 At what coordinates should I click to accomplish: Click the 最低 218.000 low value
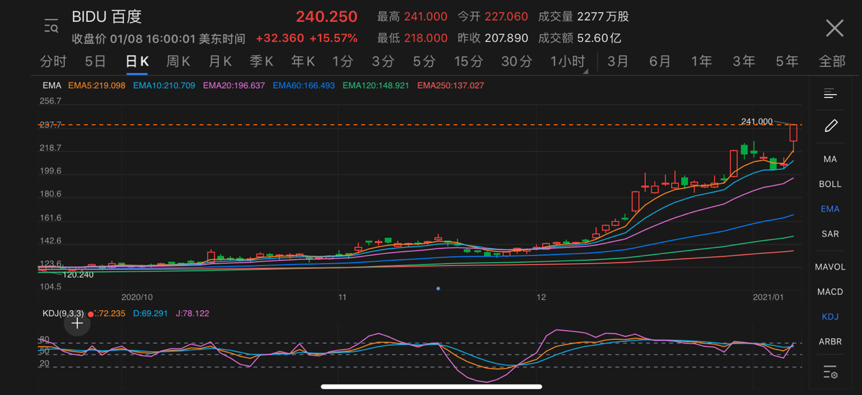pyautogui.click(x=412, y=38)
